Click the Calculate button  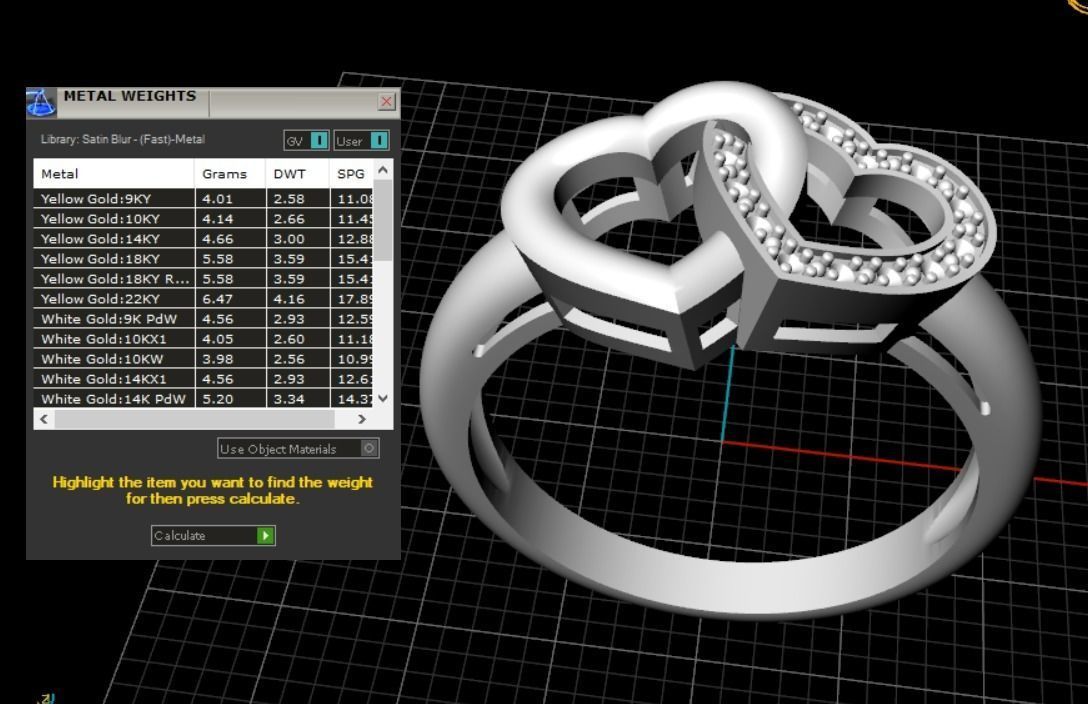pos(213,535)
